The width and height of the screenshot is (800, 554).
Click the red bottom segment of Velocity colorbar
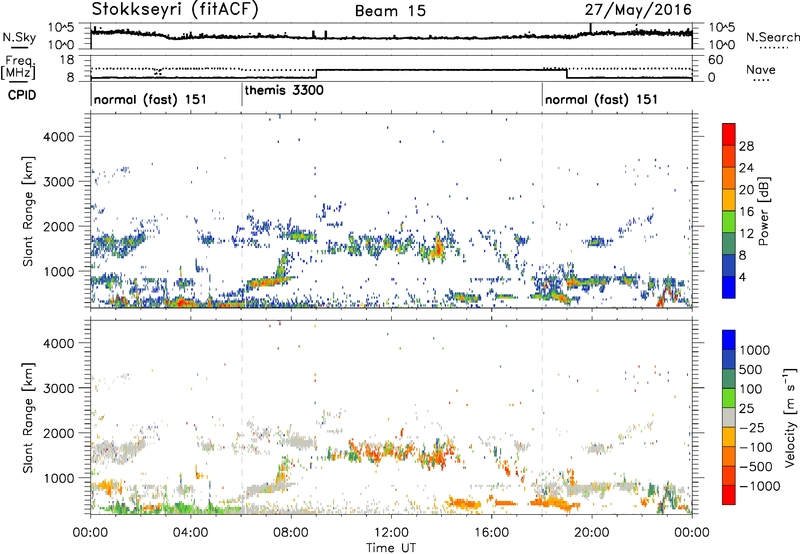coord(729,495)
